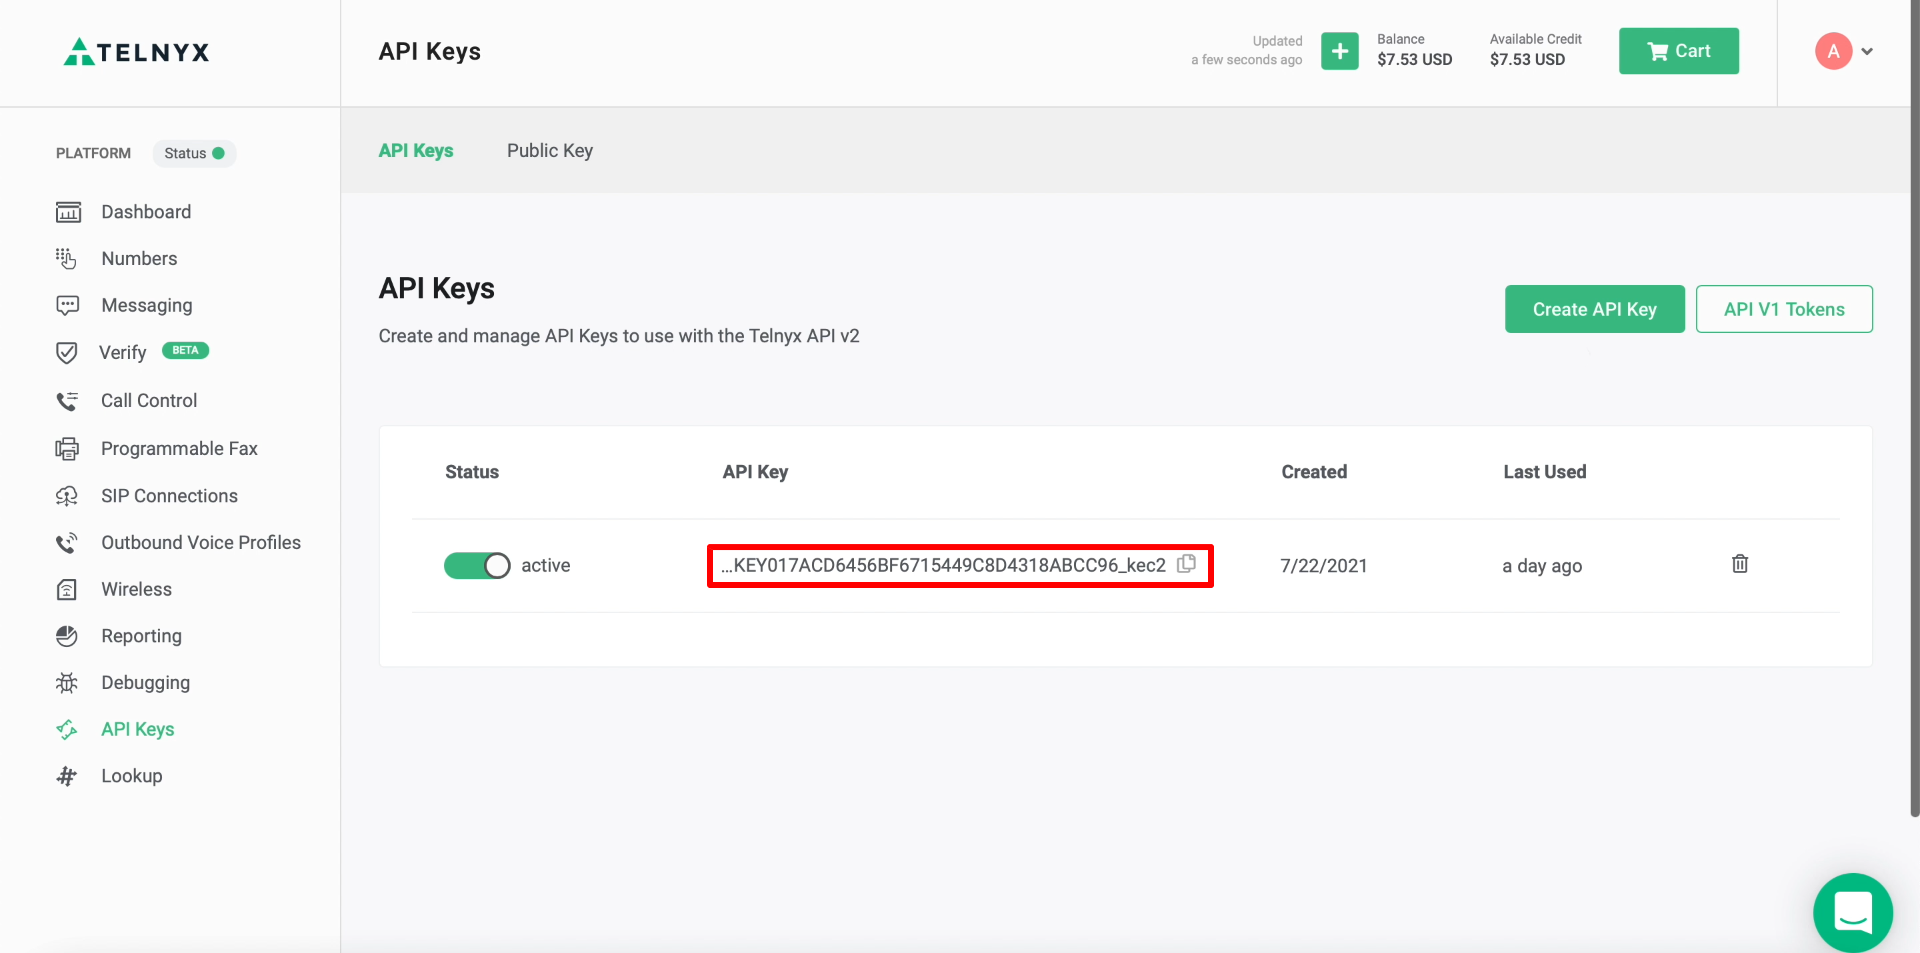
Task: Switch to the Public Key tab
Action: coord(550,151)
